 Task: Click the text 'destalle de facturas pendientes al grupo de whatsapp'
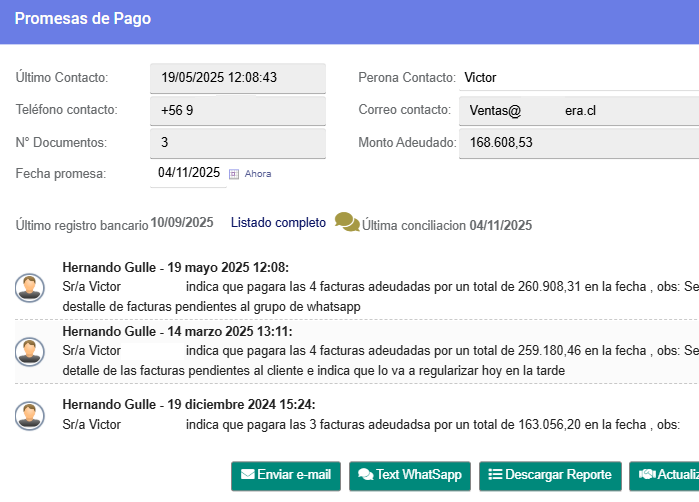tap(211, 307)
